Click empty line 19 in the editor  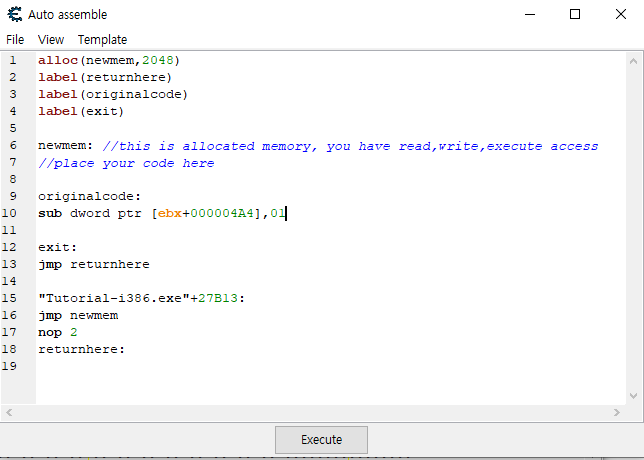[x=331, y=366]
